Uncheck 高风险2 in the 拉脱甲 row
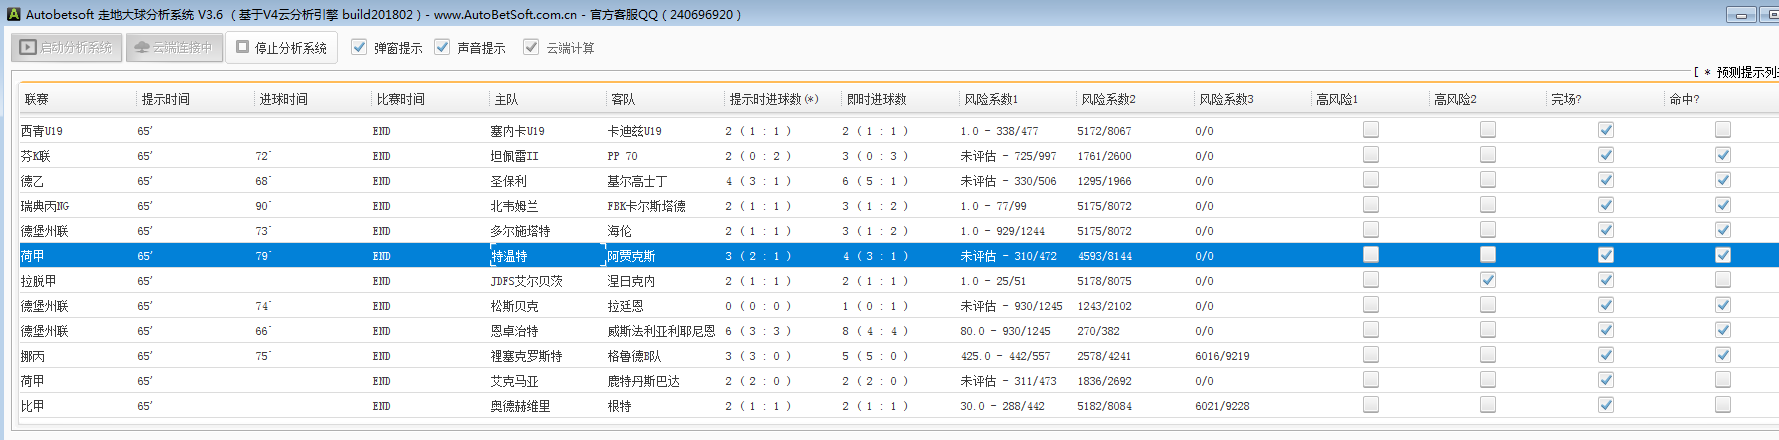Image resolution: width=1779 pixels, height=440 pixels. pos(1488,280)
